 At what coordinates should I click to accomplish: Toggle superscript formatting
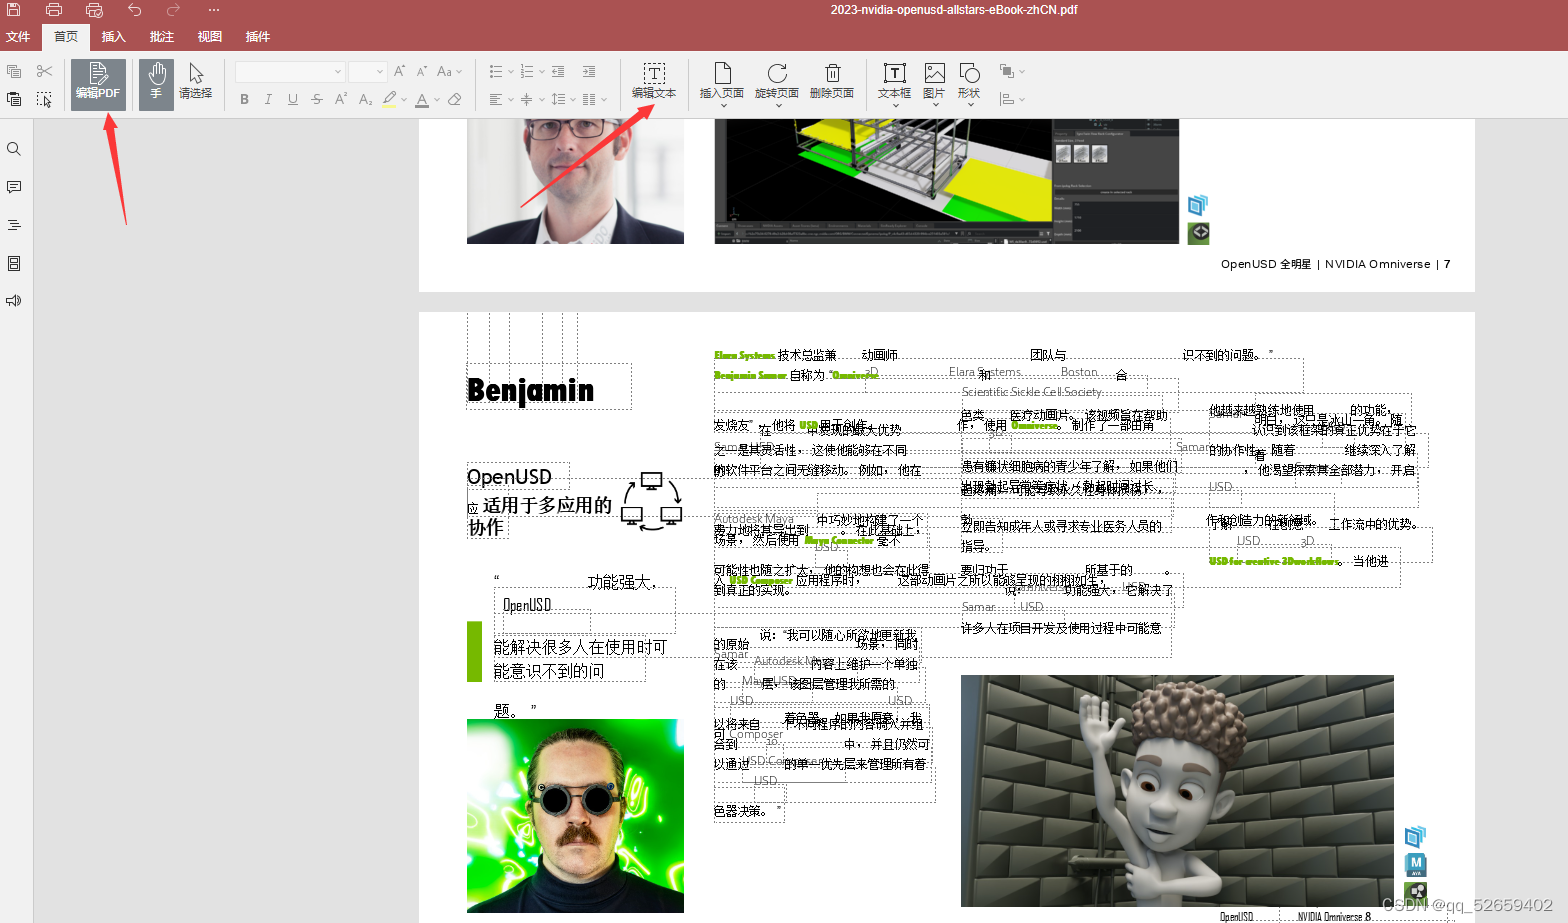[341, 99]
